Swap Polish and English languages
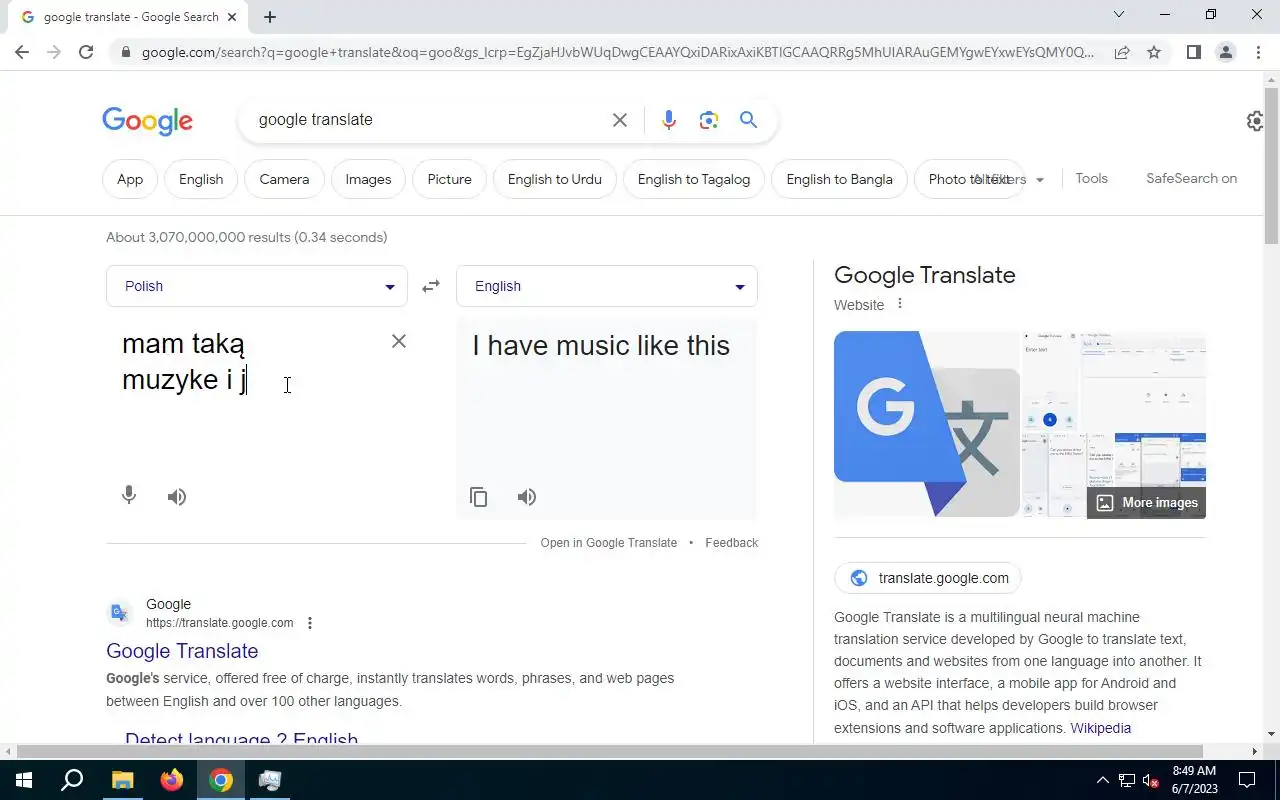Screen dimensions: 1280x800 pos(431,286)
